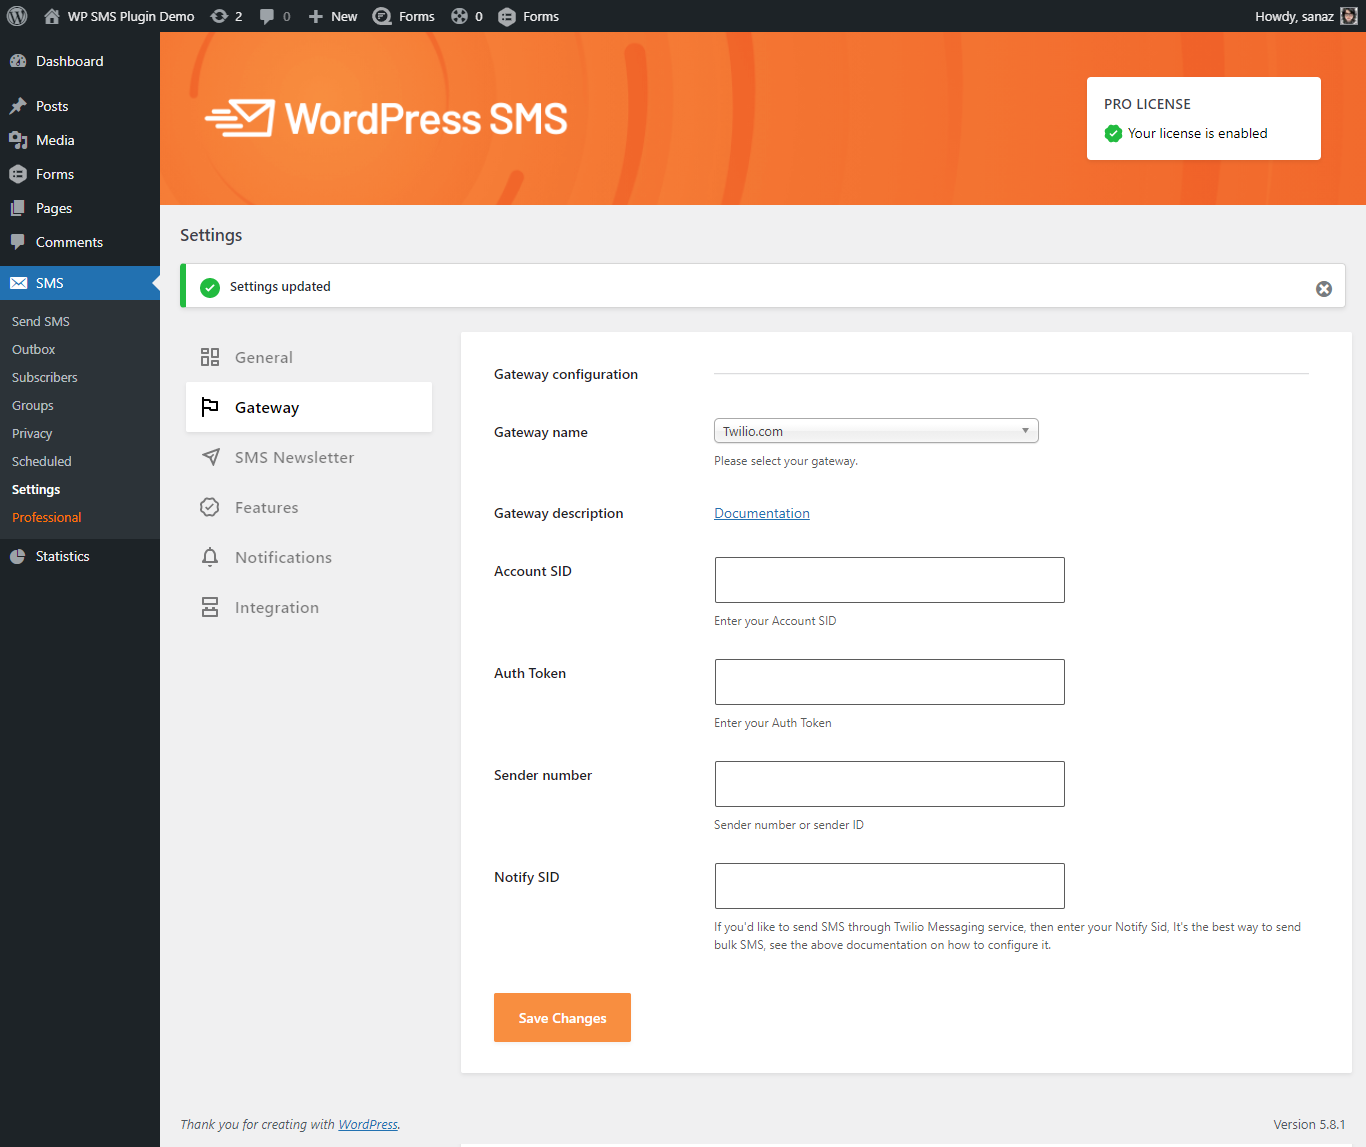Click the Forms sidebar icon

18,174
